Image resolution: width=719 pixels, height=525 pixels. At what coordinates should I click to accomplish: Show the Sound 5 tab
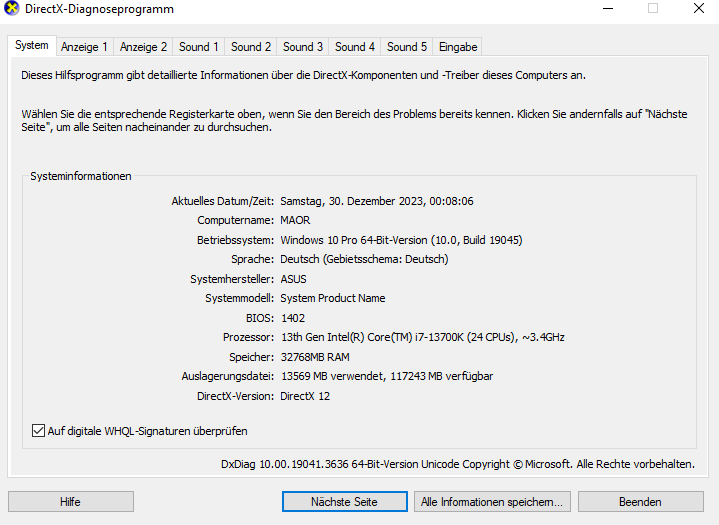(x=407, y=47)
